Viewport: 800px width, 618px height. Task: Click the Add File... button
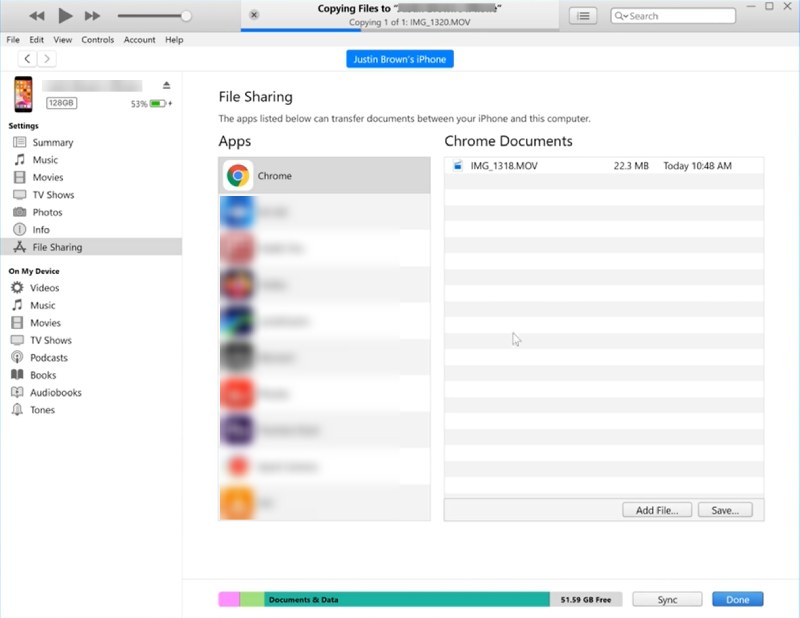[657, 510]
